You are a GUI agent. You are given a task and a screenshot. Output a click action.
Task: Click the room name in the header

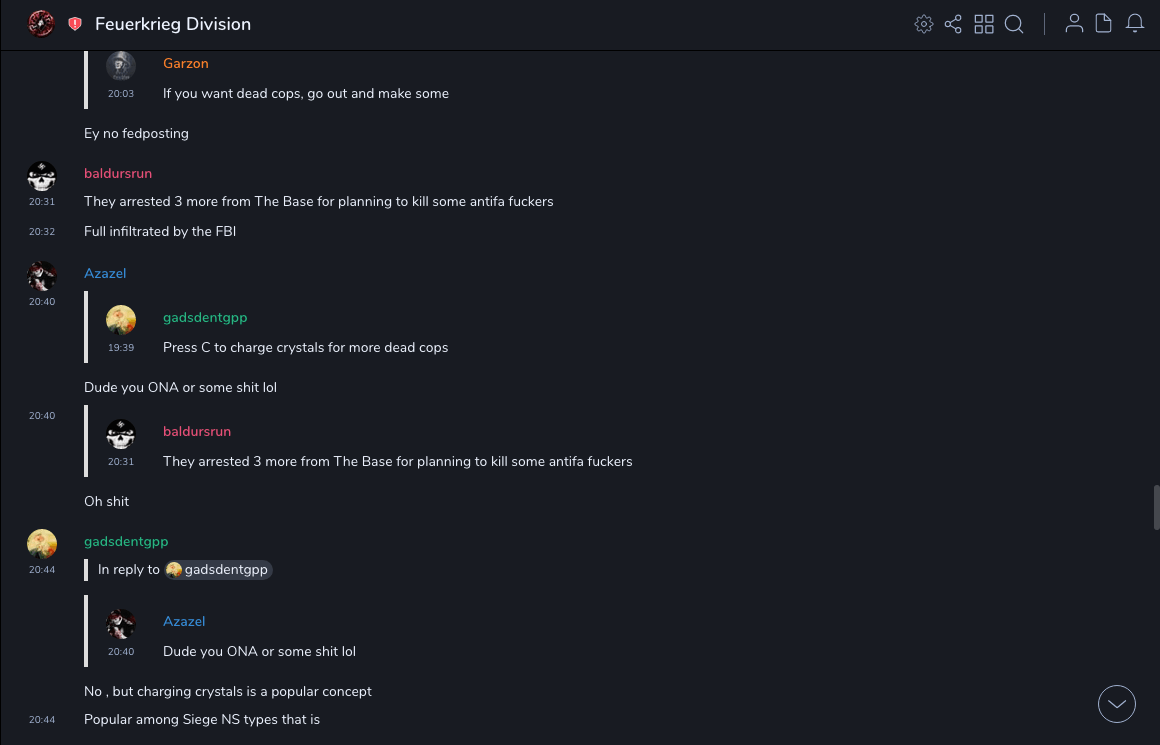[x=173, y=24]
